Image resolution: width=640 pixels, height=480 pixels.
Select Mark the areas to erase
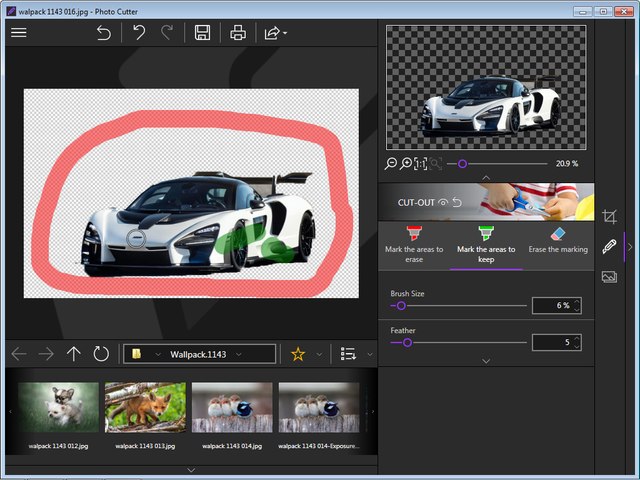coord(414,245)
